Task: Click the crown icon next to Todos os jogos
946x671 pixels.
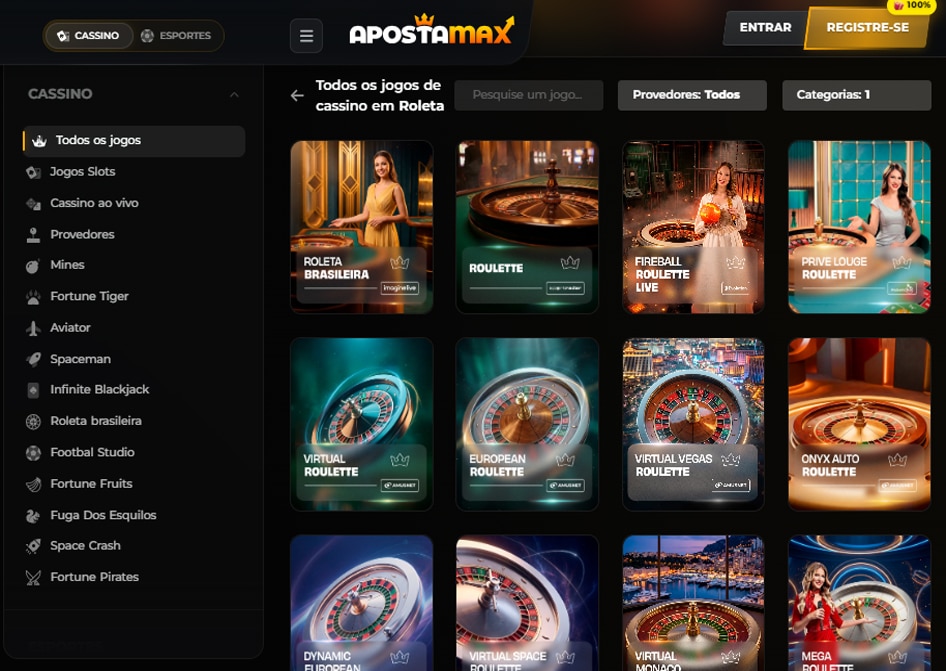Action: coord(39,141)
